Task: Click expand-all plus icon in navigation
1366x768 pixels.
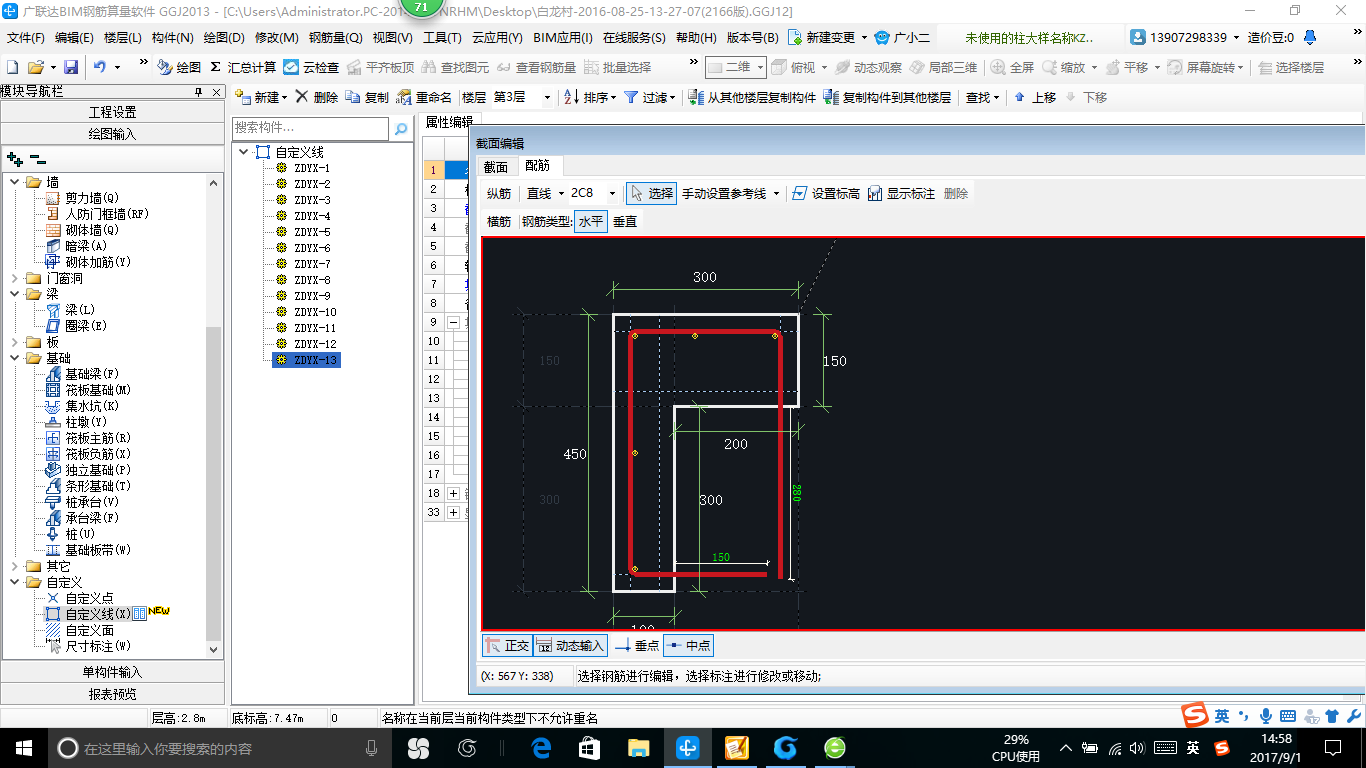Action: pos(14,158)
